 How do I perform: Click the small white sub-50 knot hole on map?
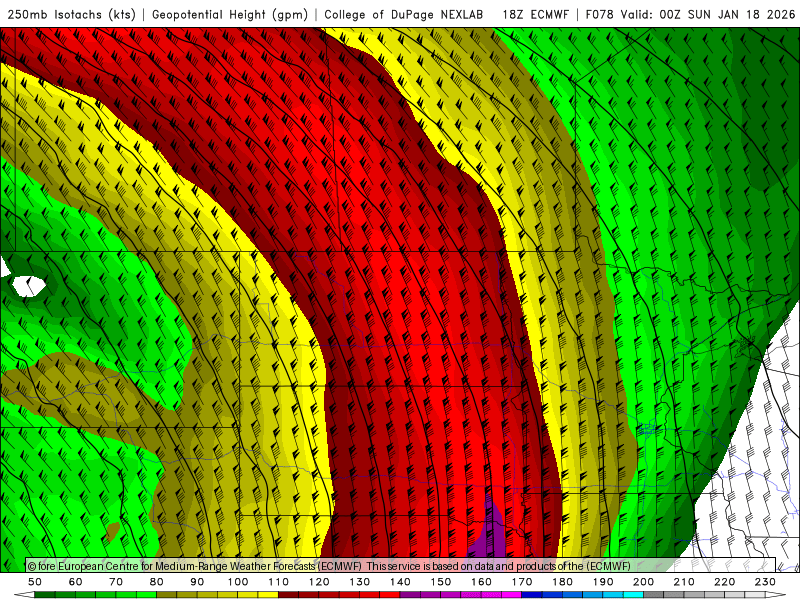coord(28,286)
